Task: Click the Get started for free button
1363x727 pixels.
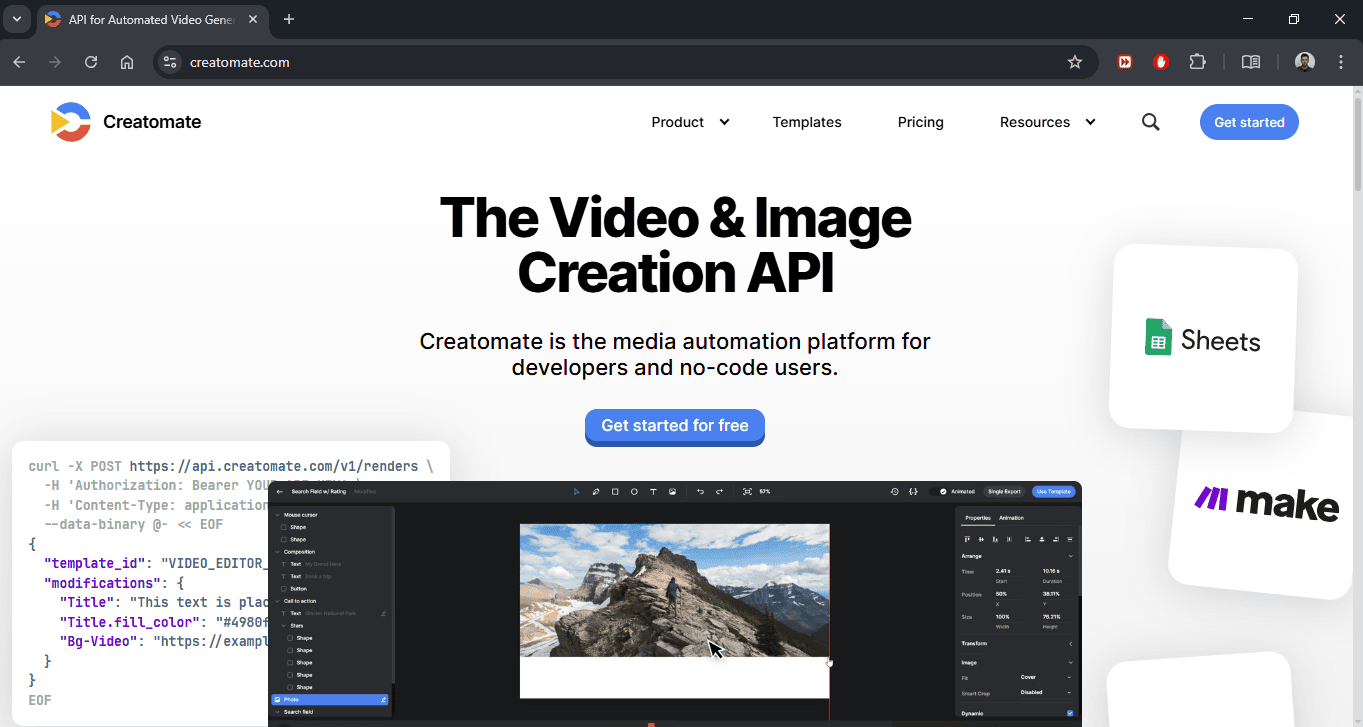Action: (x=675, y=426)
